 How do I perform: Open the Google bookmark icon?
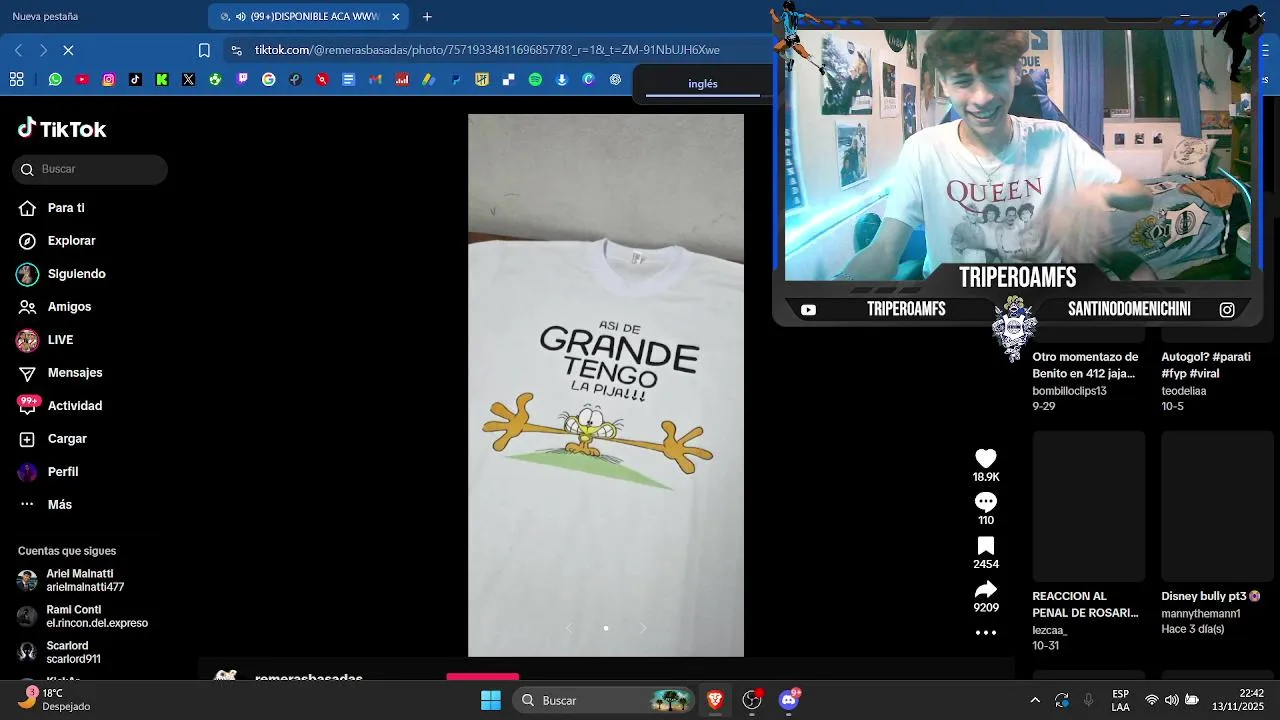pyautogui.click(x=268, y=79)
